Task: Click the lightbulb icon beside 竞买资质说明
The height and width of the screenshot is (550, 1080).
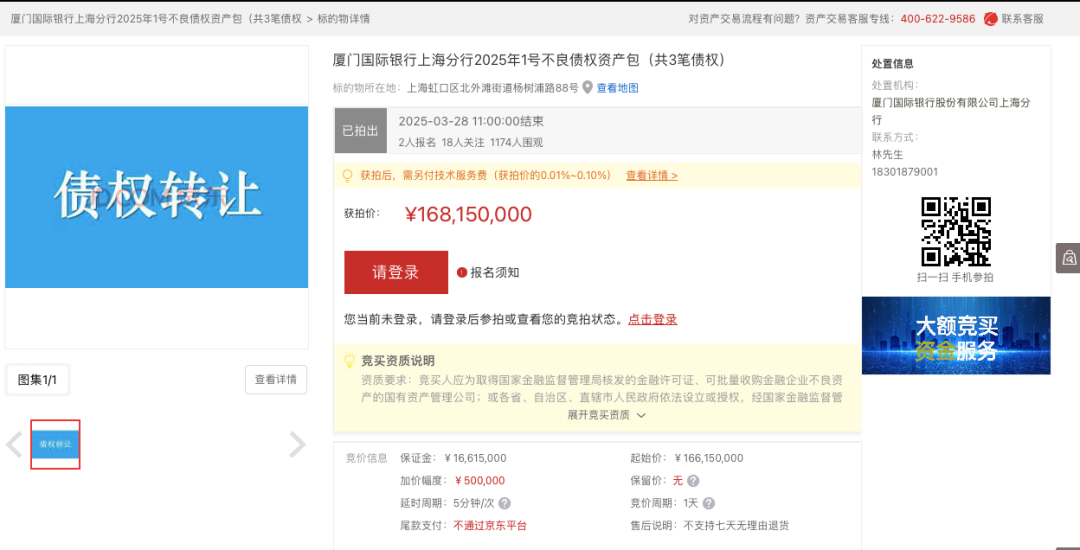Action: click(349, 361)
